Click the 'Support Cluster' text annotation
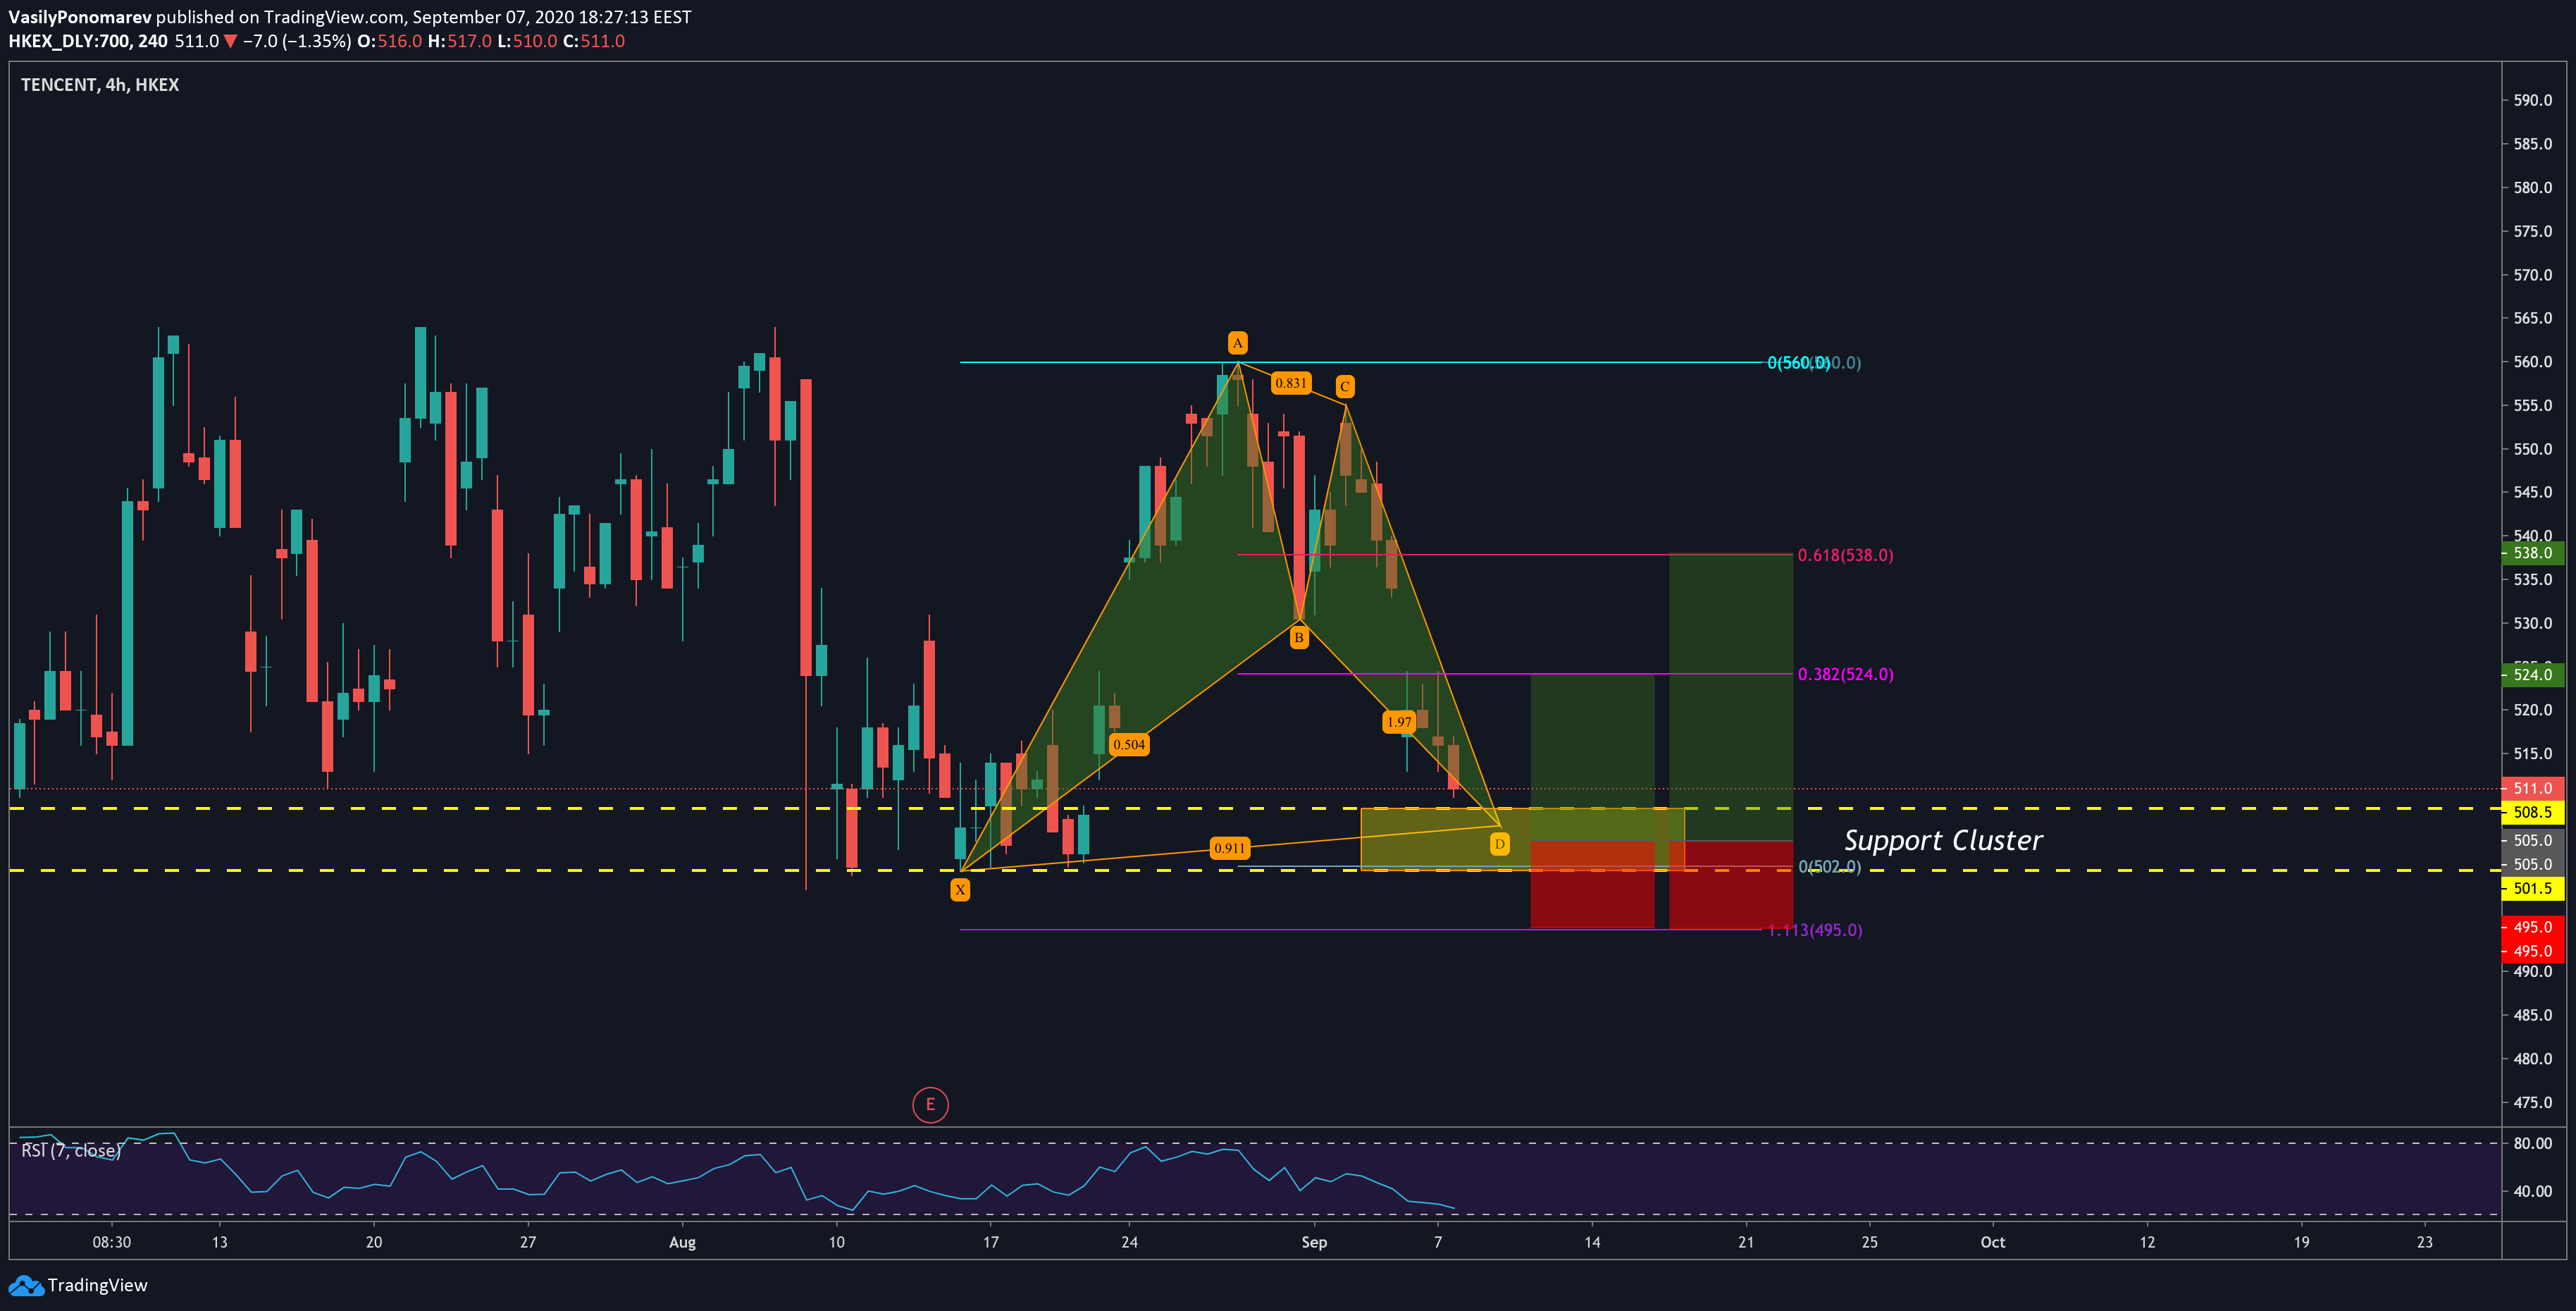The image size is (2576, 1311). coord(1943,840)
